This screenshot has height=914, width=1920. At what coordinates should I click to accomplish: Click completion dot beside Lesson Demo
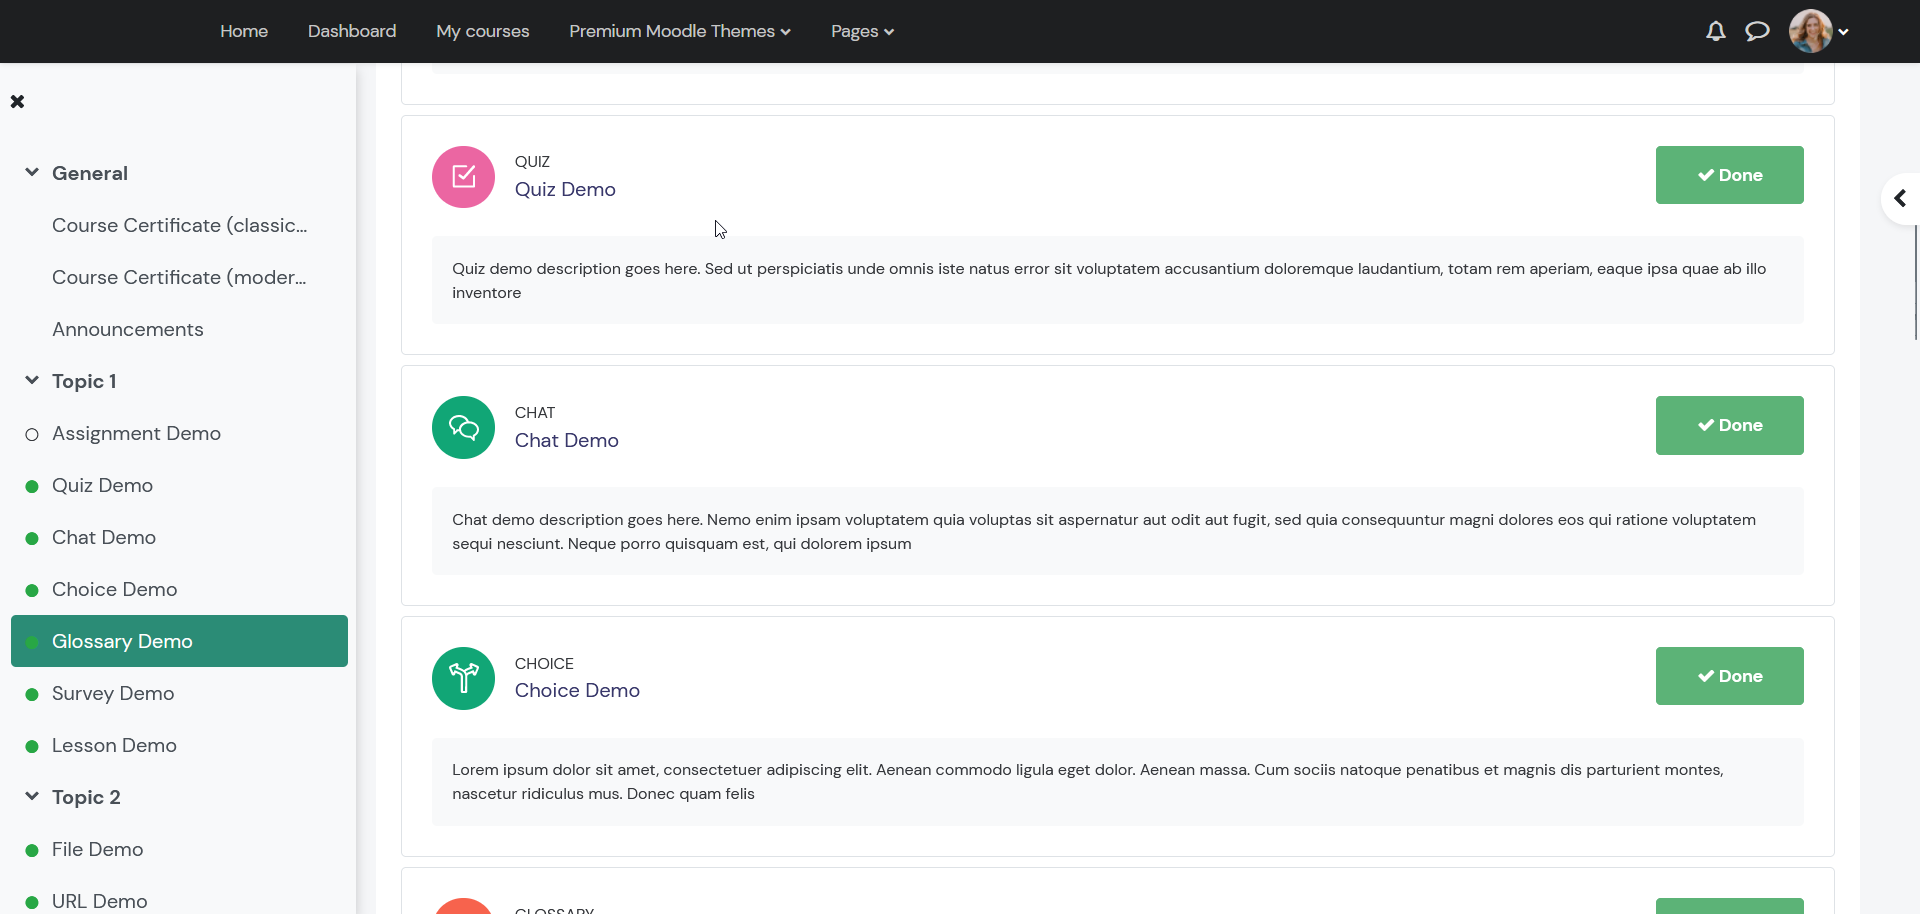tap(32, 746)
